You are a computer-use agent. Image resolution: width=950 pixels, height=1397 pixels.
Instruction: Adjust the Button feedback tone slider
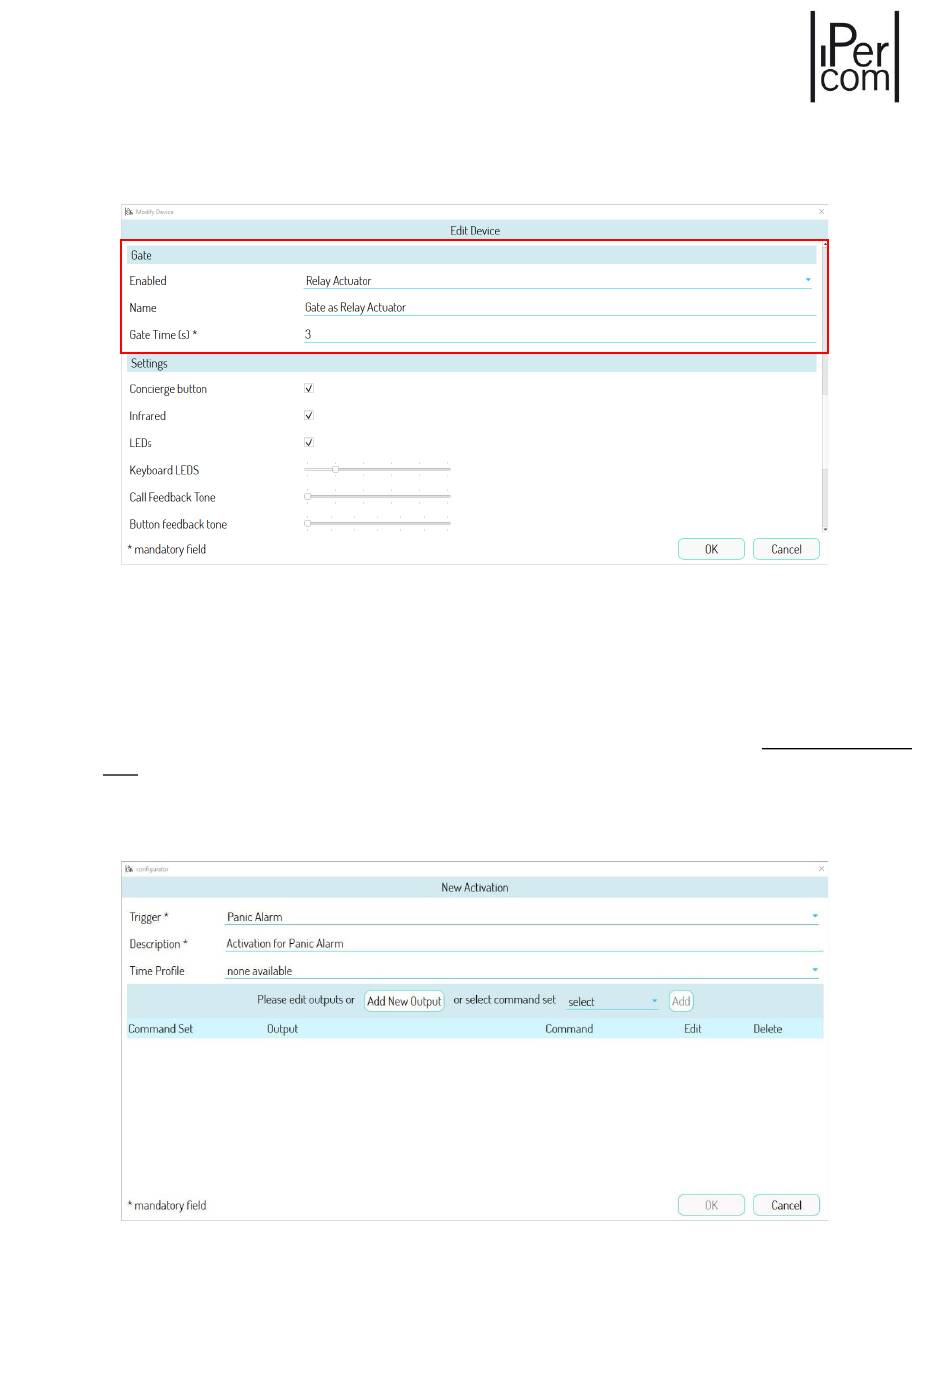pyautogui.click(x=378, y=523)
